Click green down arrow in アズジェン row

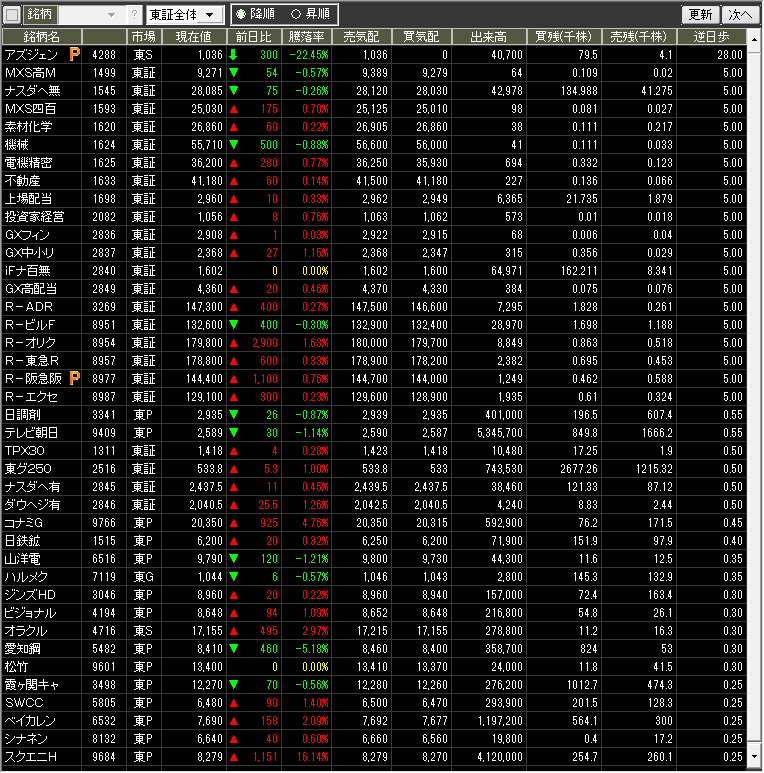234,54
